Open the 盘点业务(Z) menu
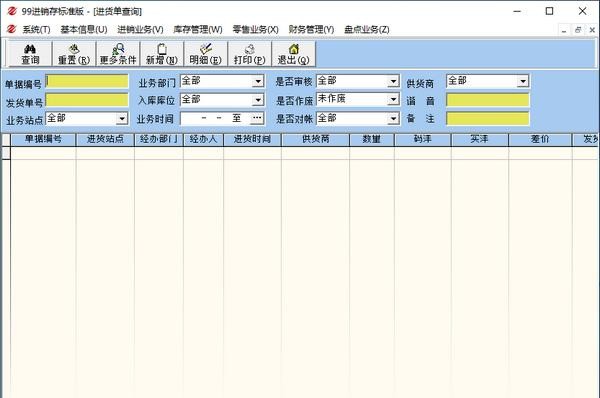This screenshot has width=600, height=398. click(367, 29)
